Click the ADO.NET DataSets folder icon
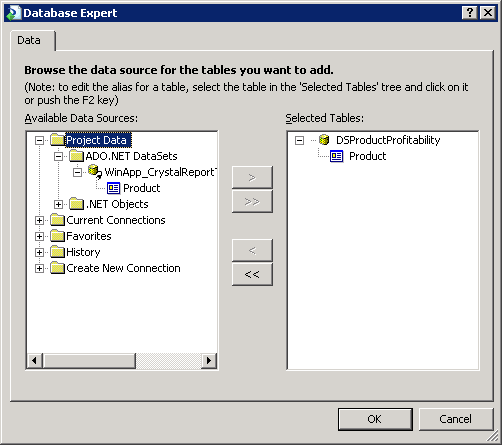Image resolution: width=502 pixels, height=445 pixels. pyautogui.click(x=76, y=156)
